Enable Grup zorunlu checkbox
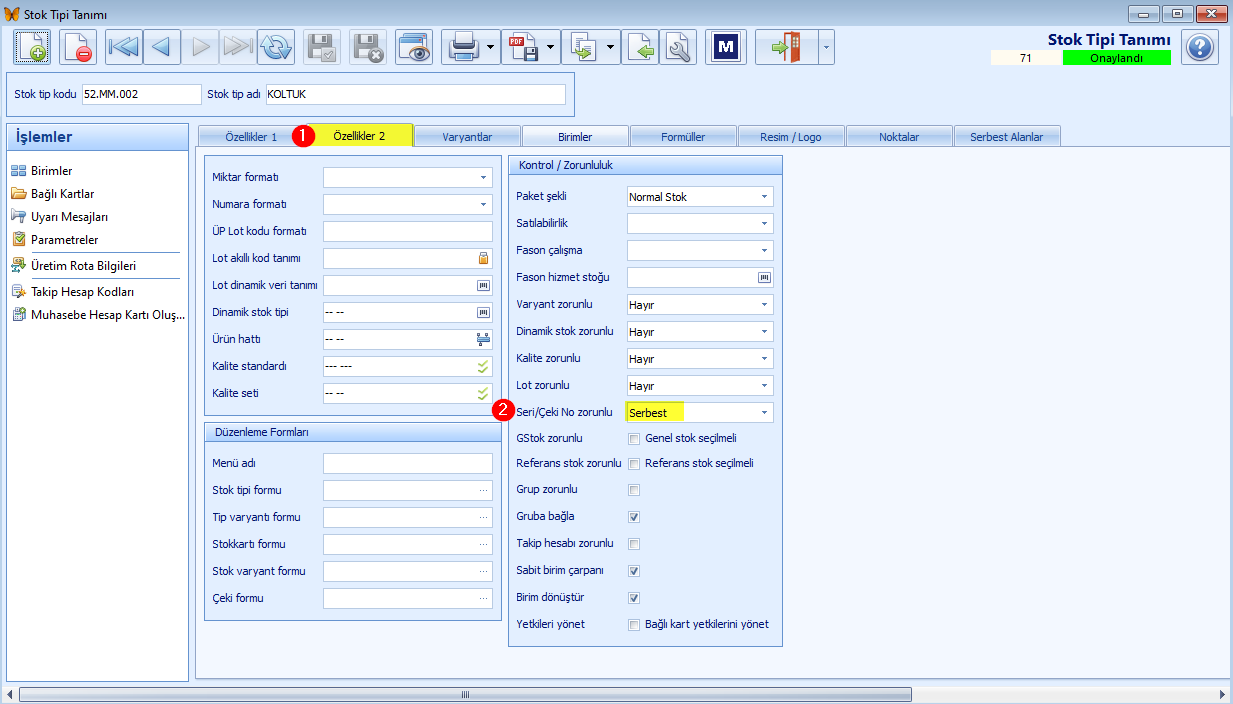This screenshot has height=704, width=1233. click(634, 490)
